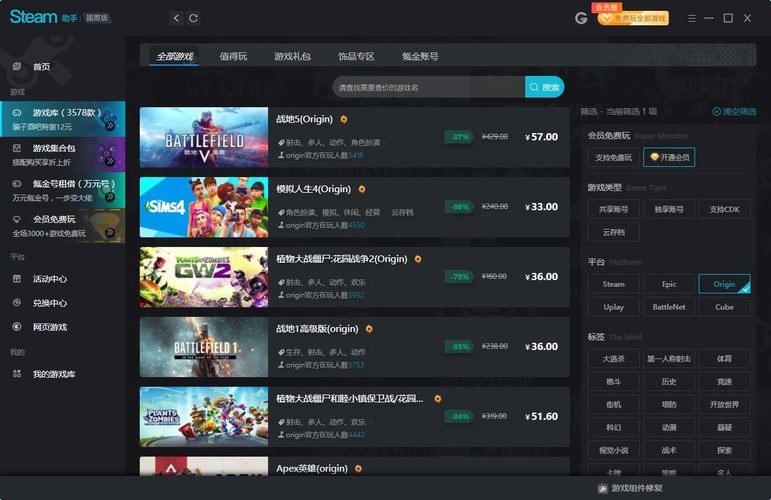Click the ¥57.00 price of 战地5
771x500 pixels.
pyautogui.click(x=541, y=137)
